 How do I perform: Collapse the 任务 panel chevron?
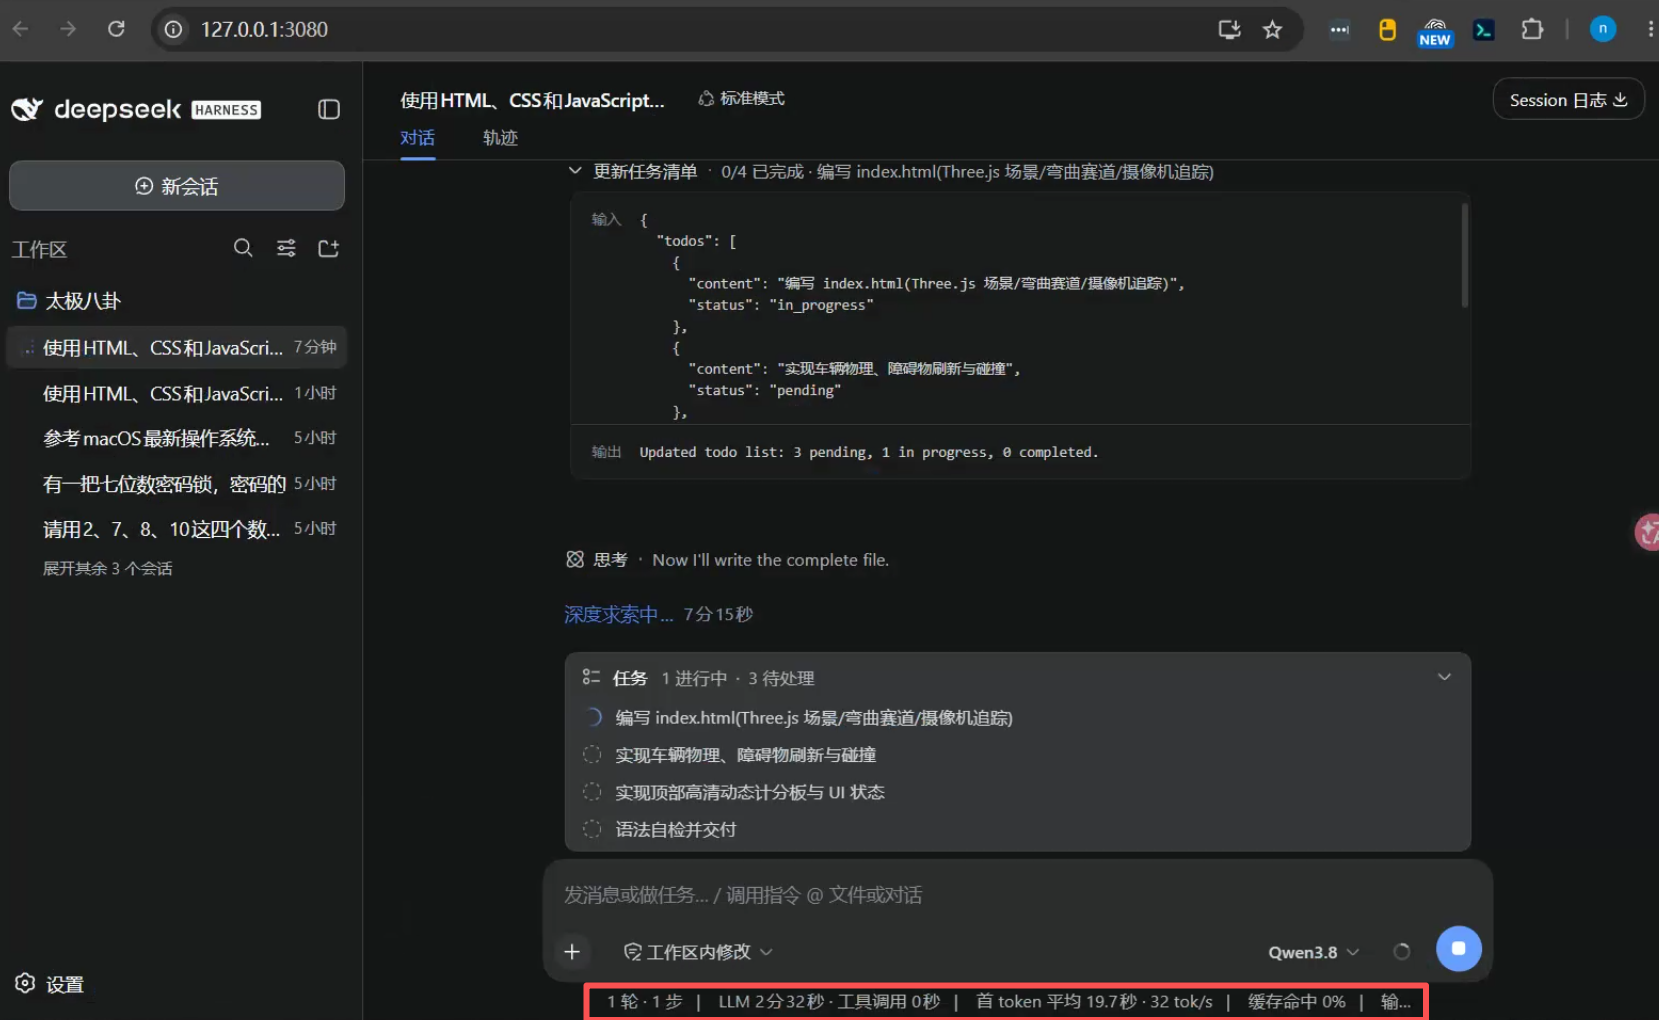[x=1444, y=677]
